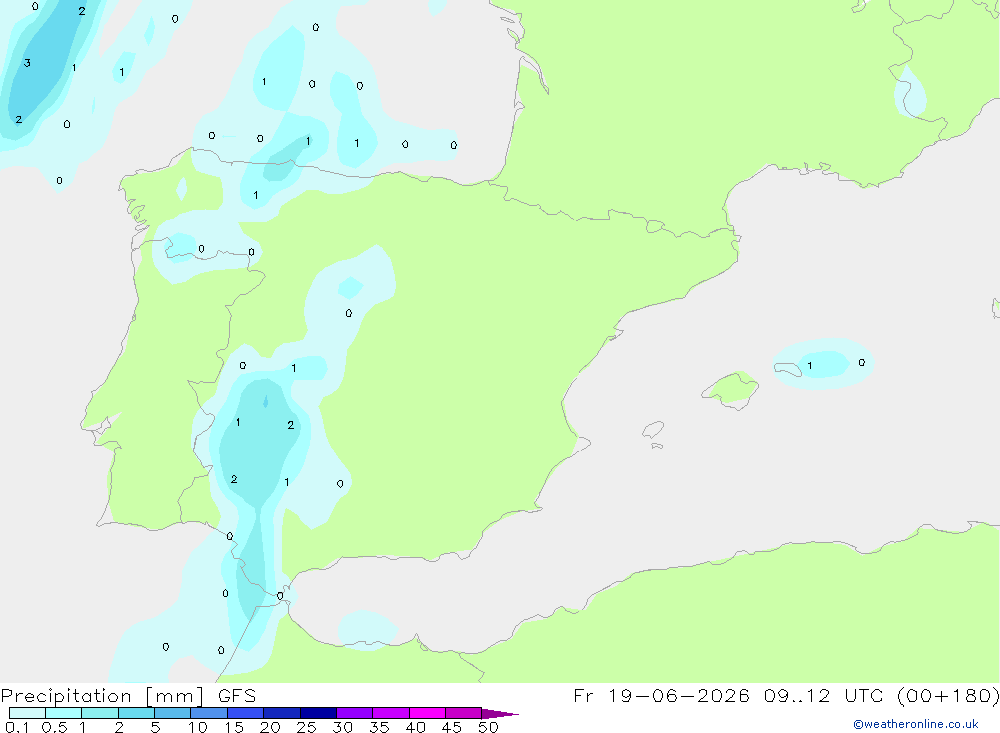Pick the 25–30 mm legend swatch
The width and height of the screenshot is (1000, 733).
(x=318, y=713)
